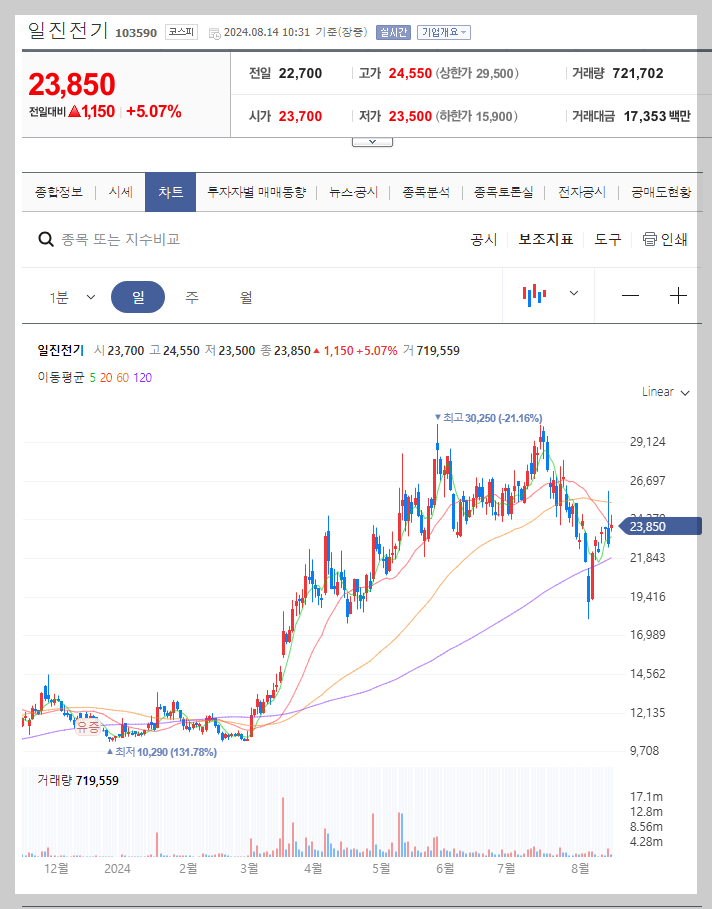
Task: Select the 차트 tab
Action: pyautogui.click(x=170, y=192)
